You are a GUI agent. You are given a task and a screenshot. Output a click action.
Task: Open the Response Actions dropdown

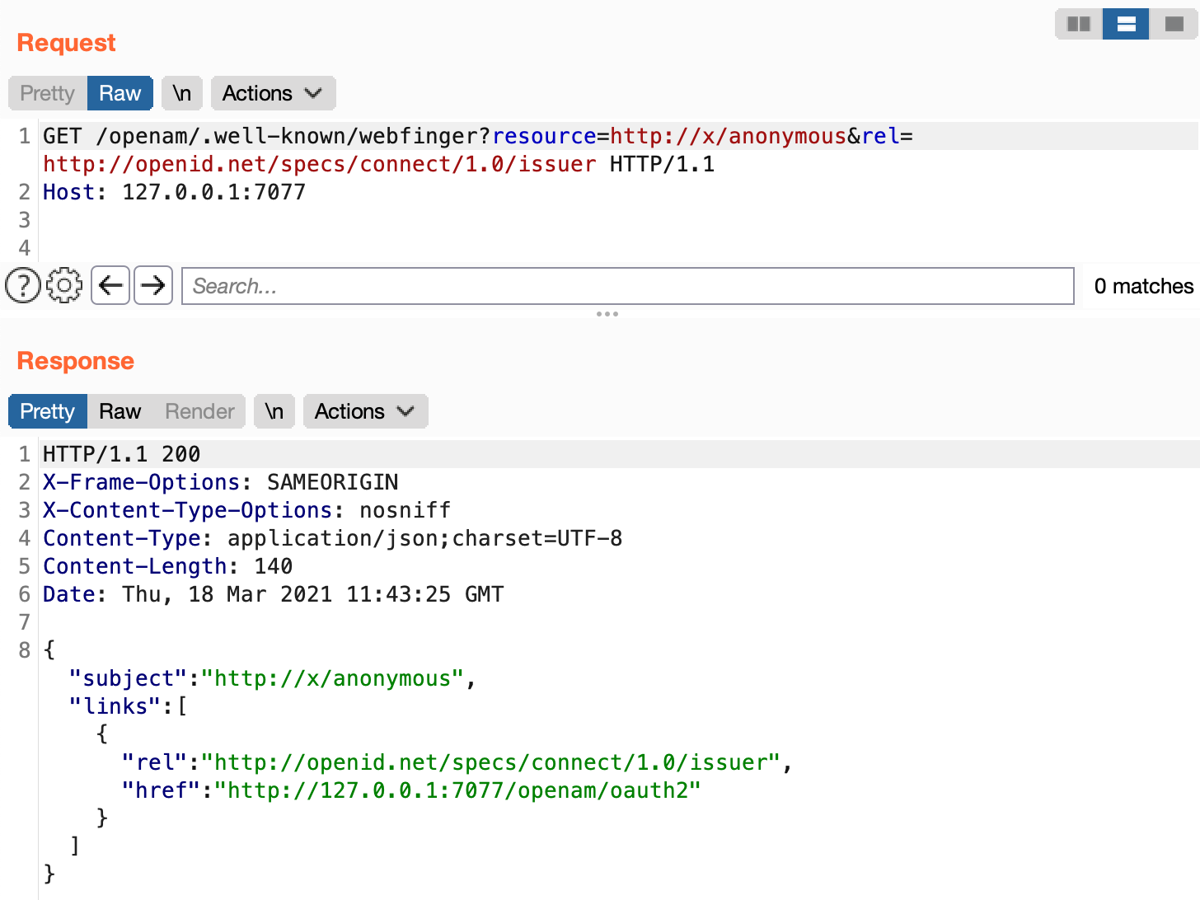tap(365, 411)
